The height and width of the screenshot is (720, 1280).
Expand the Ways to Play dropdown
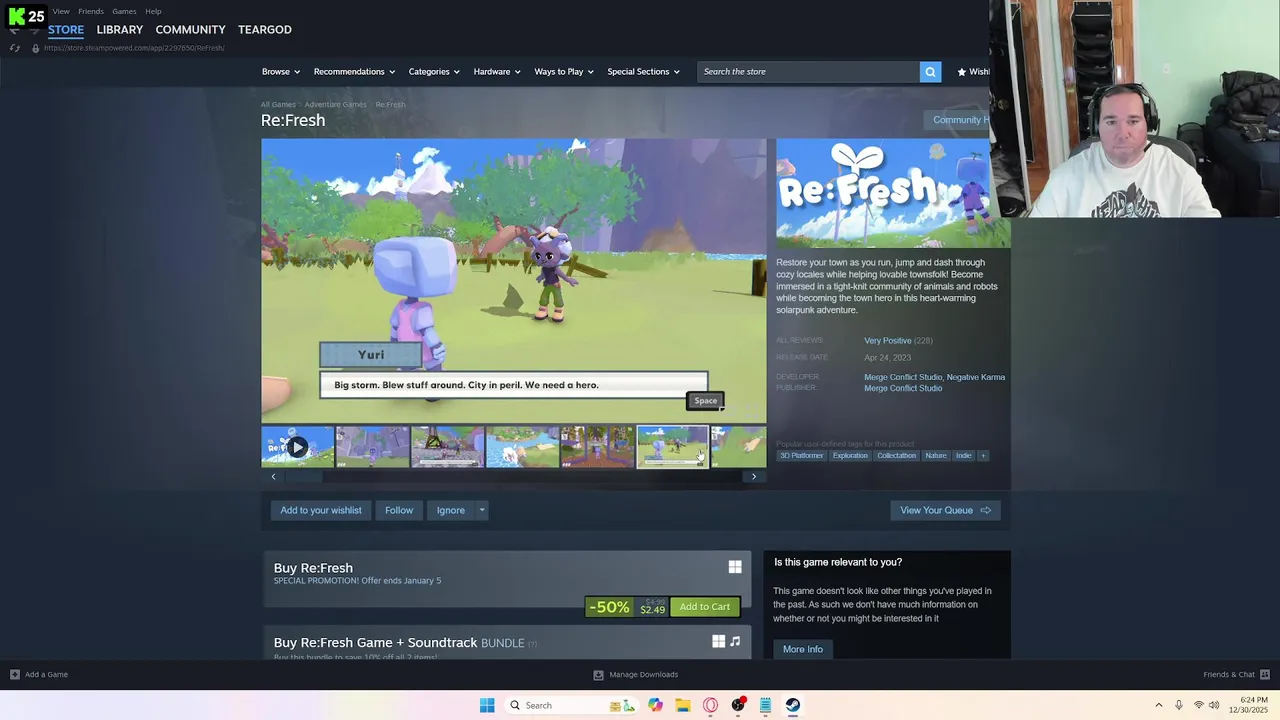pyautogui.click(x=564, y=72)
